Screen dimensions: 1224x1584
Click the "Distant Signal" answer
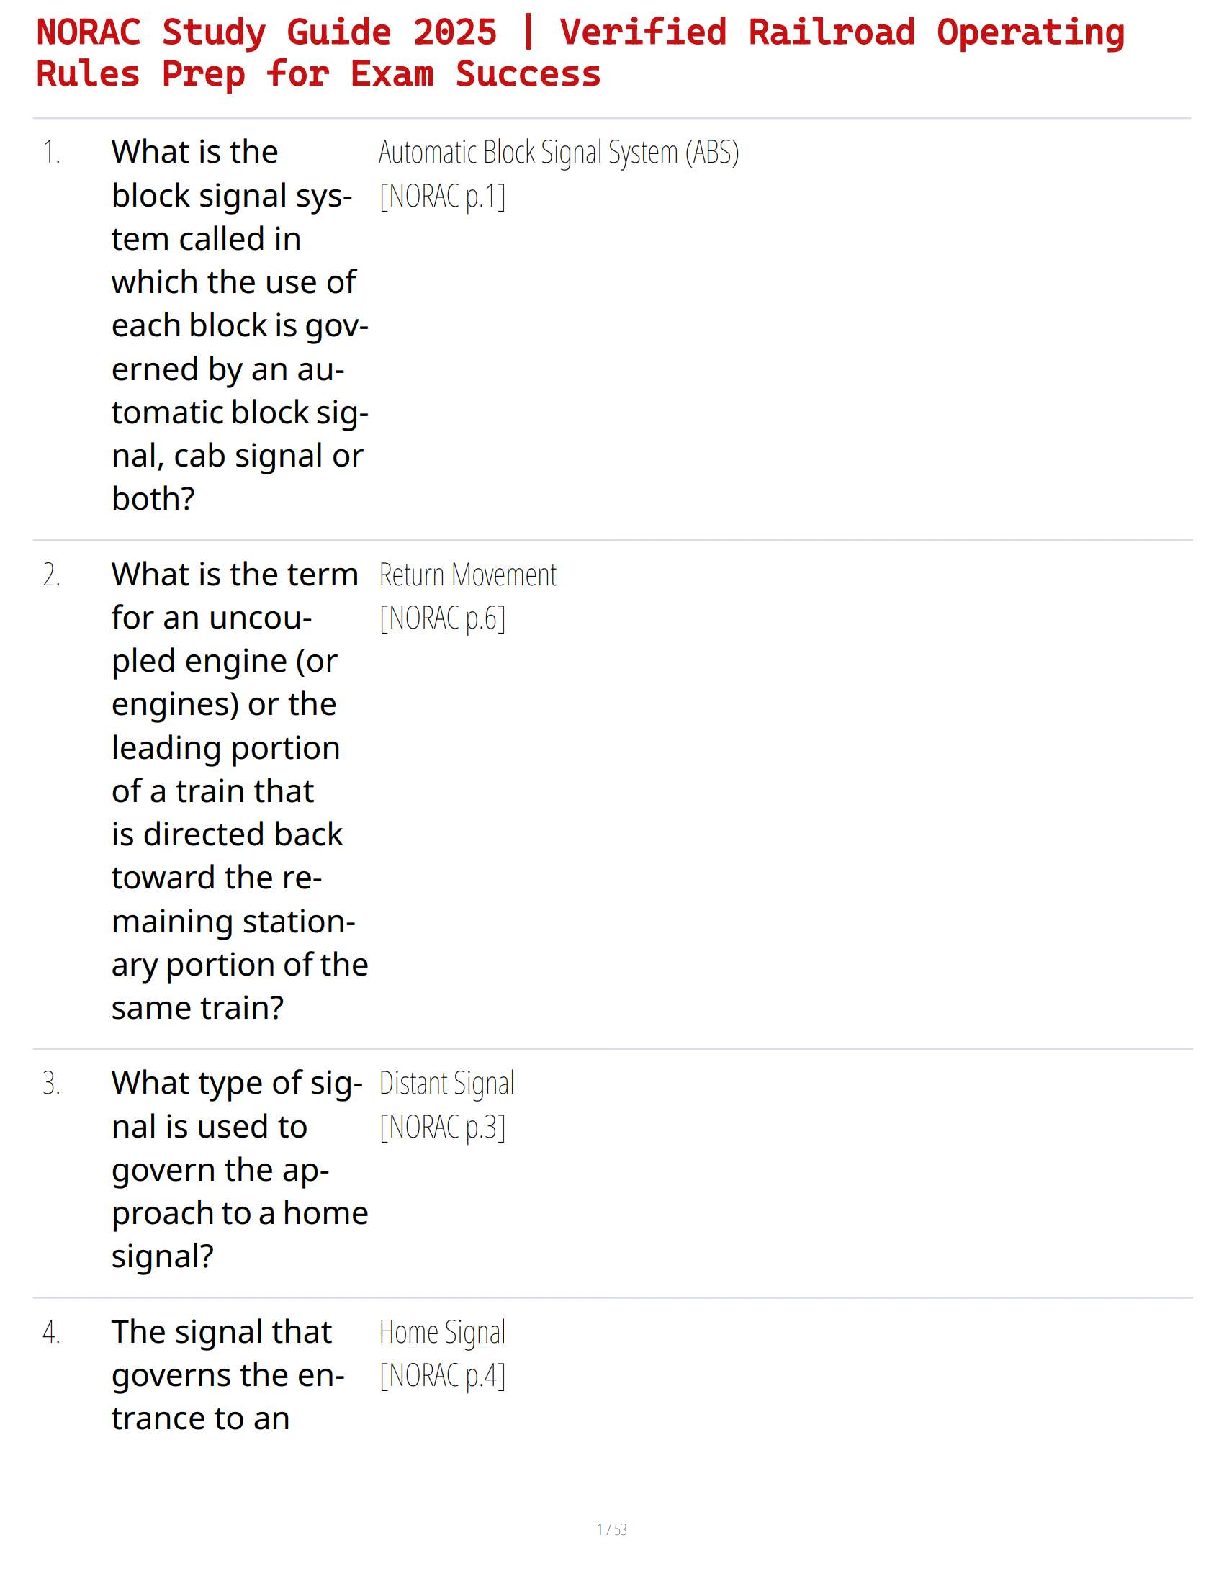(x=447, y=1084)
